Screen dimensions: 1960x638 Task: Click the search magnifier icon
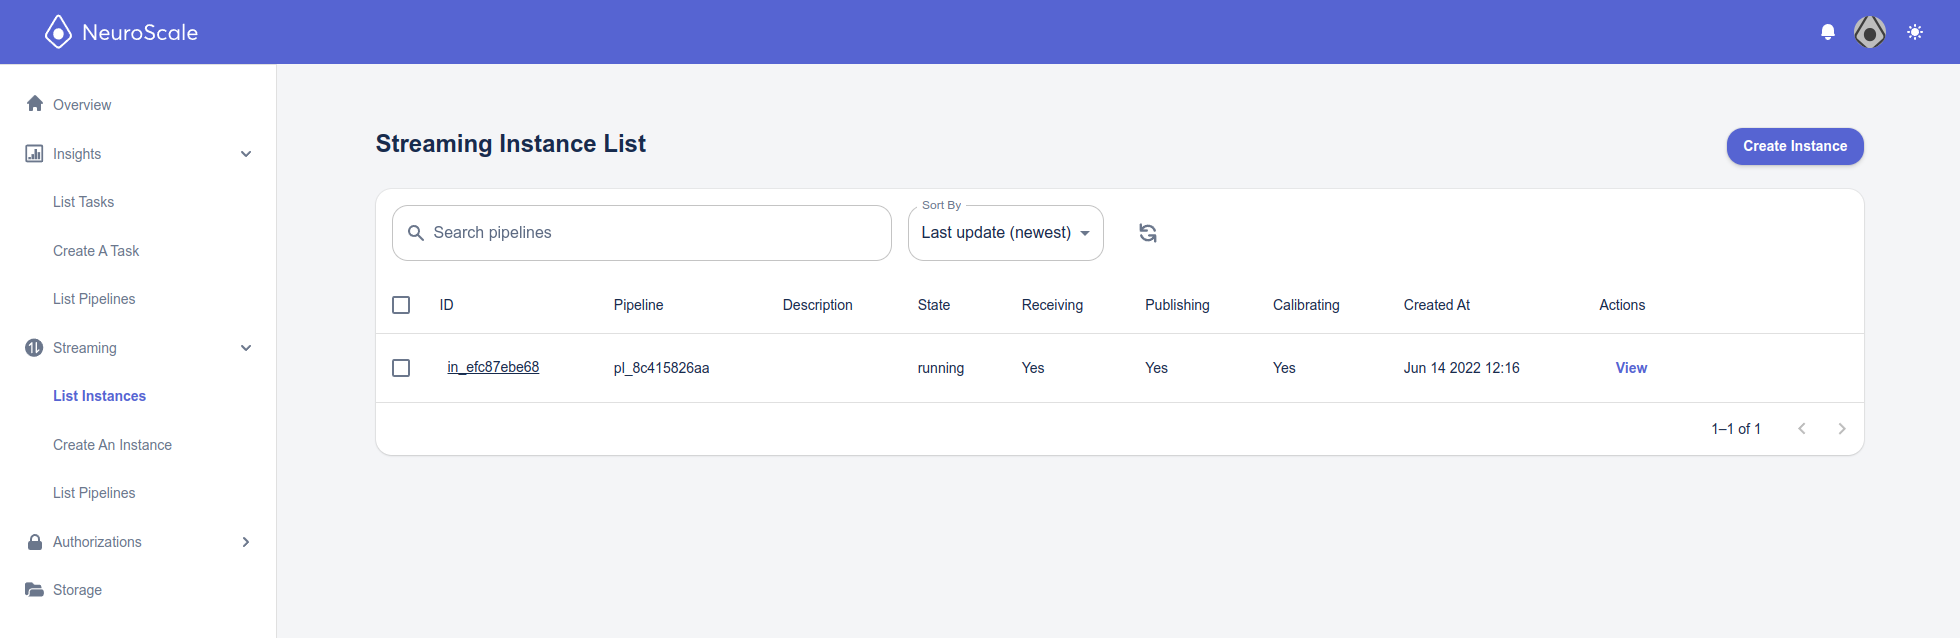[x=416, y=233]
